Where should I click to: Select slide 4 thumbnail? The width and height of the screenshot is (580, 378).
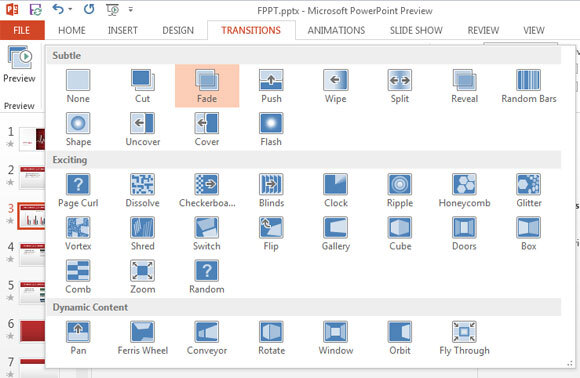32,254
